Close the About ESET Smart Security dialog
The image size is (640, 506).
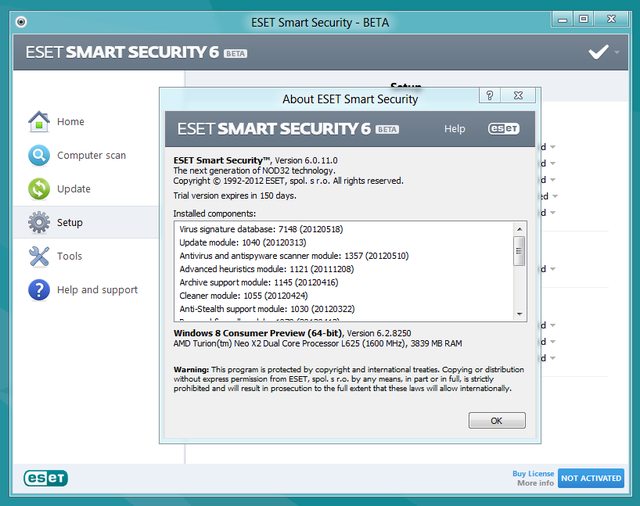pyautogui.click(x=518, y=95)
